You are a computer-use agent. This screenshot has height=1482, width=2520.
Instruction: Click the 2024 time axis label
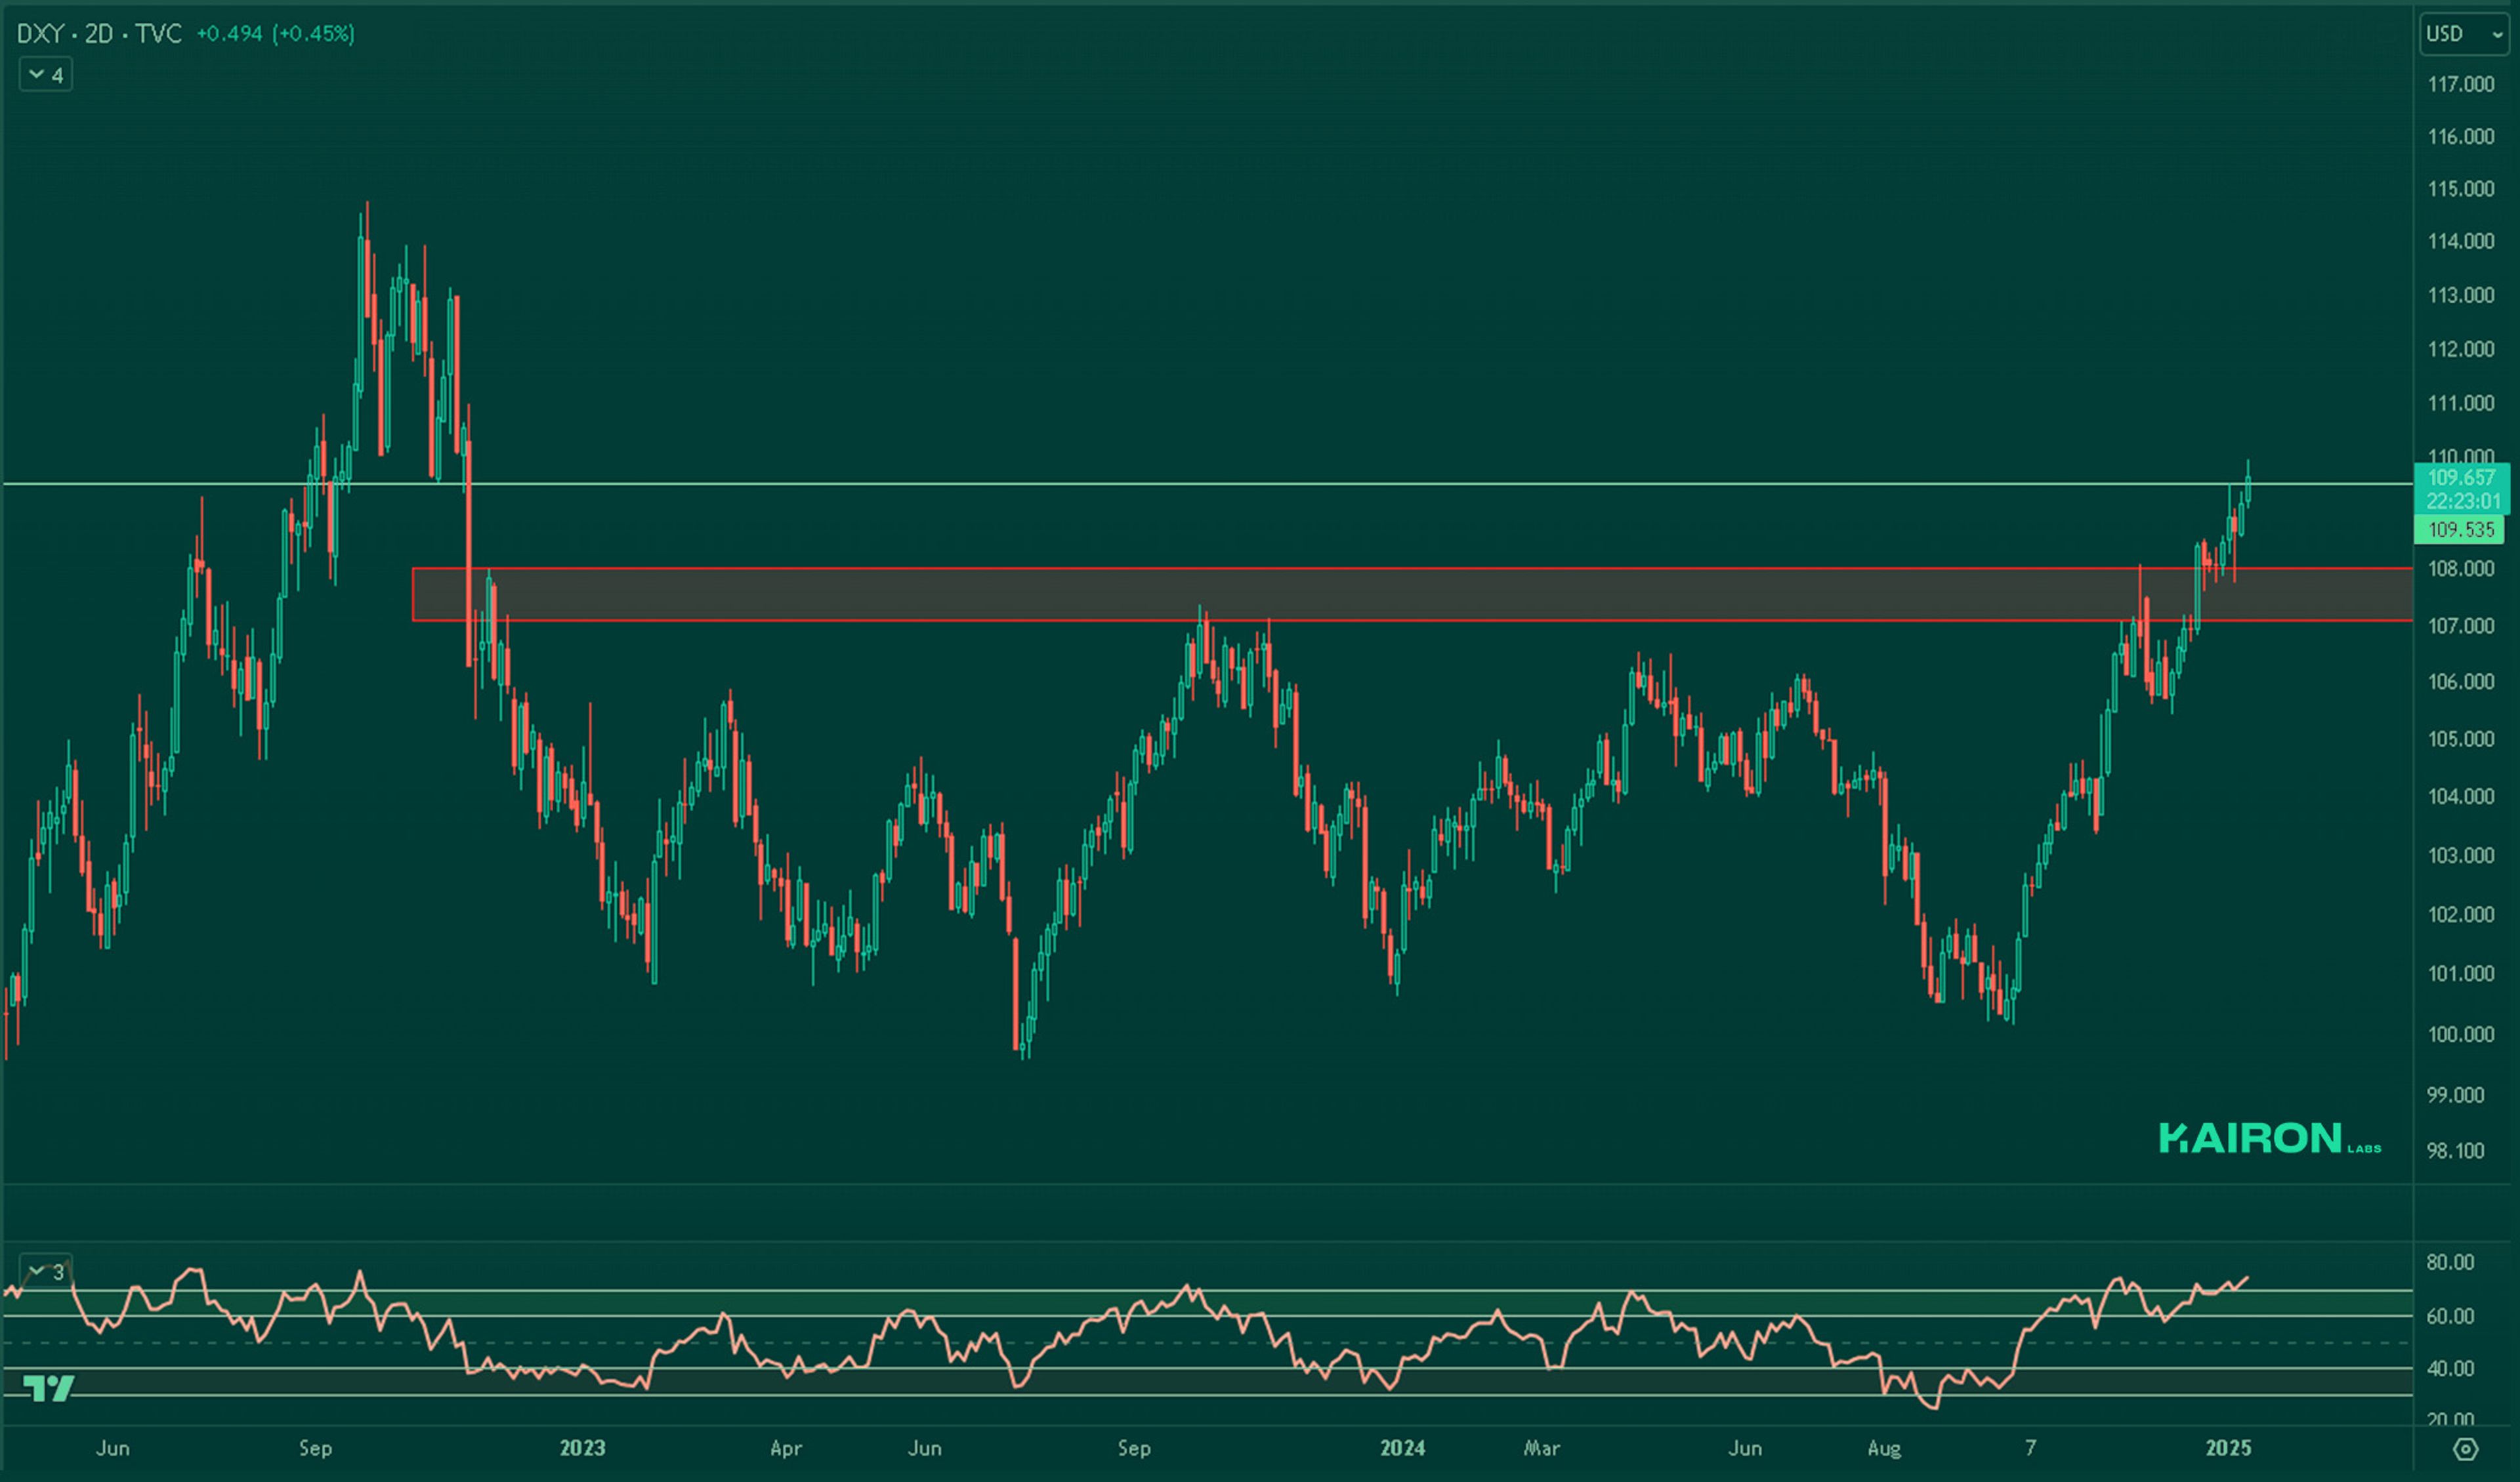(x=1402, y=1448)
